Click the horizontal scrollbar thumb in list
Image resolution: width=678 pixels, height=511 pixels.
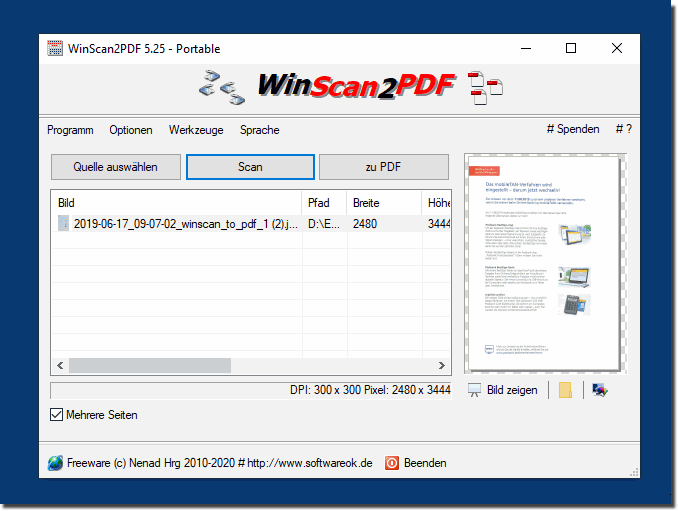pyautogui.click(x=150, y=365)
